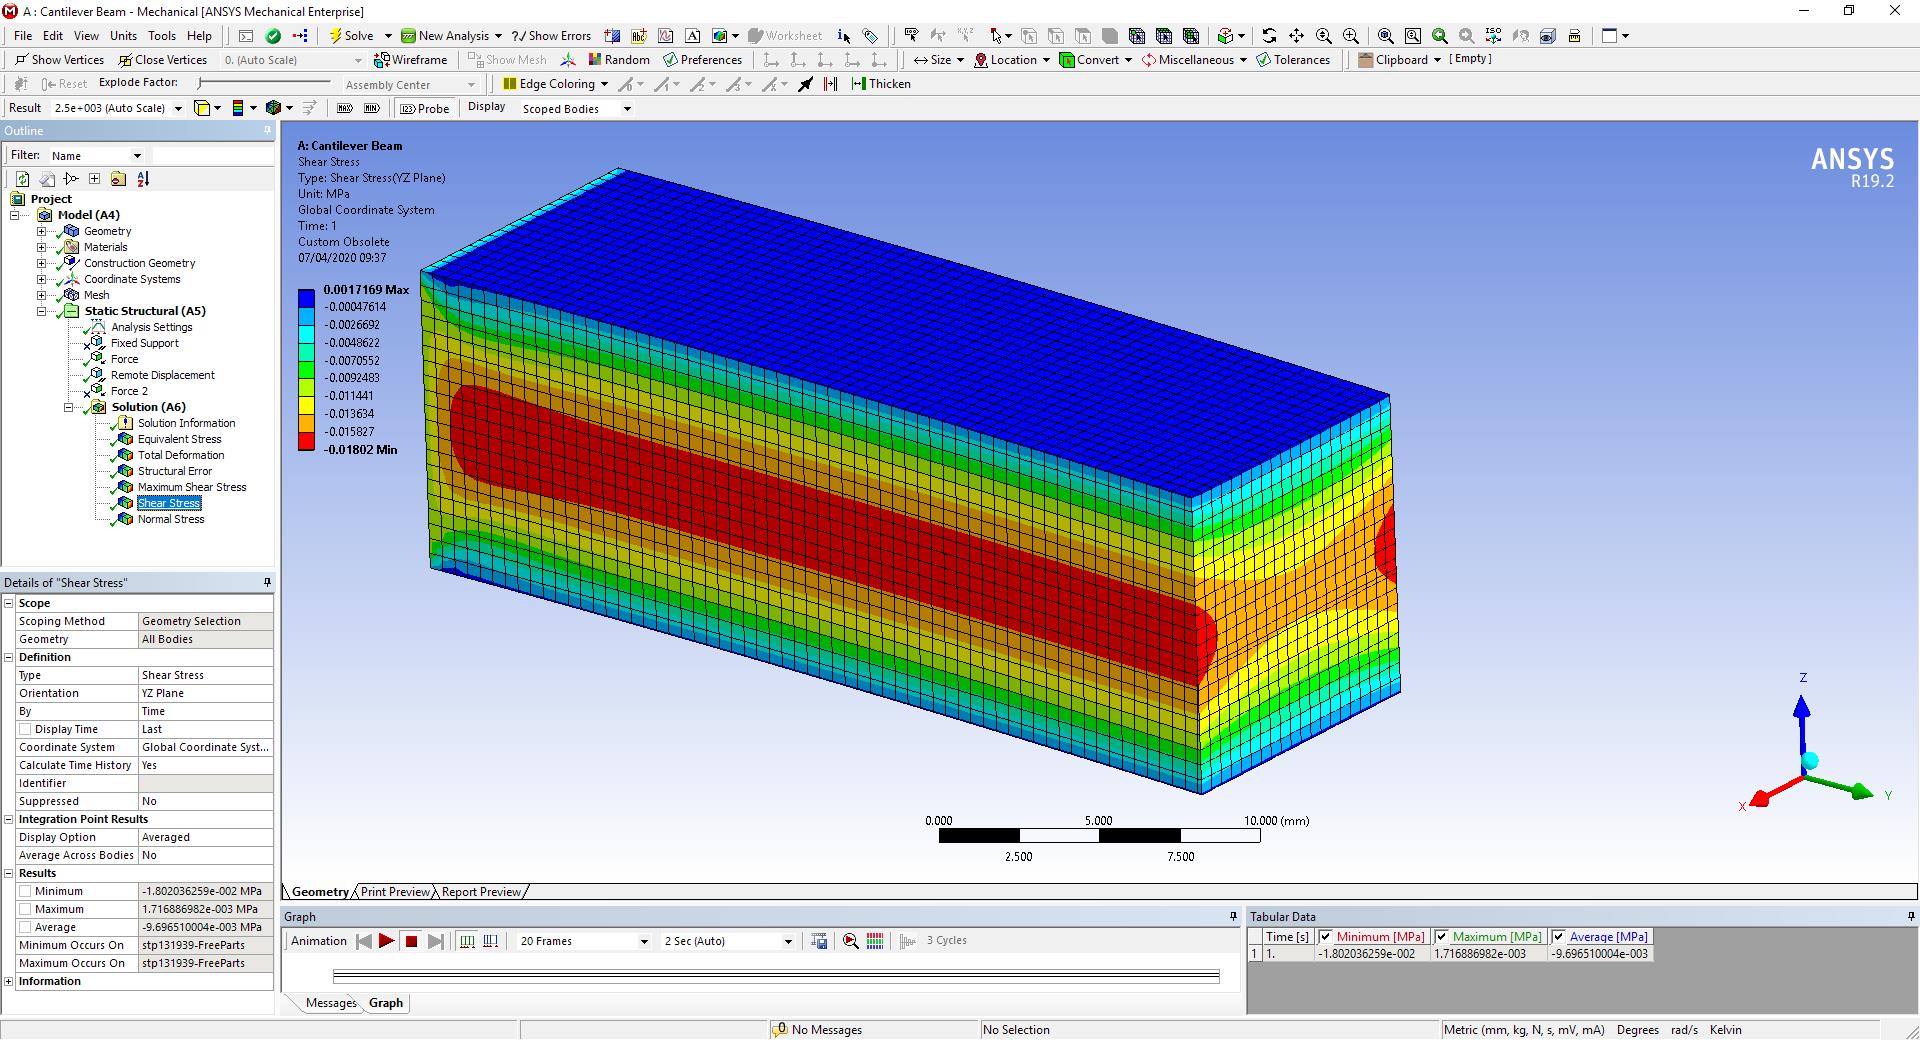1920x1040 pixels.
Task: Select Equivalent Stress result in tree
Action: [x=179, y=439]
